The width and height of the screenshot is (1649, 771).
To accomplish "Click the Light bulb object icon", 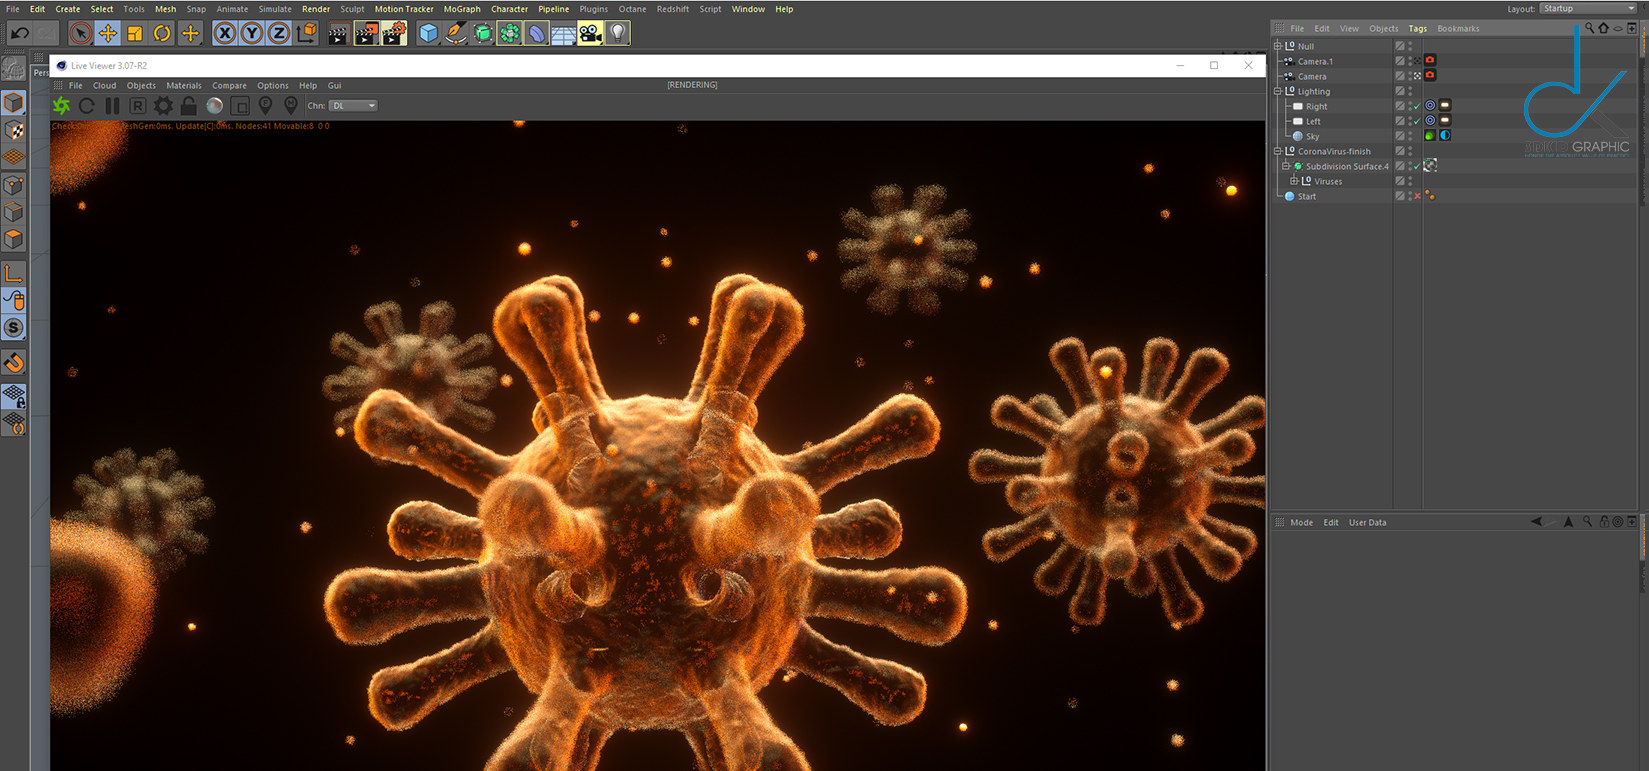I will click(618, 34).
